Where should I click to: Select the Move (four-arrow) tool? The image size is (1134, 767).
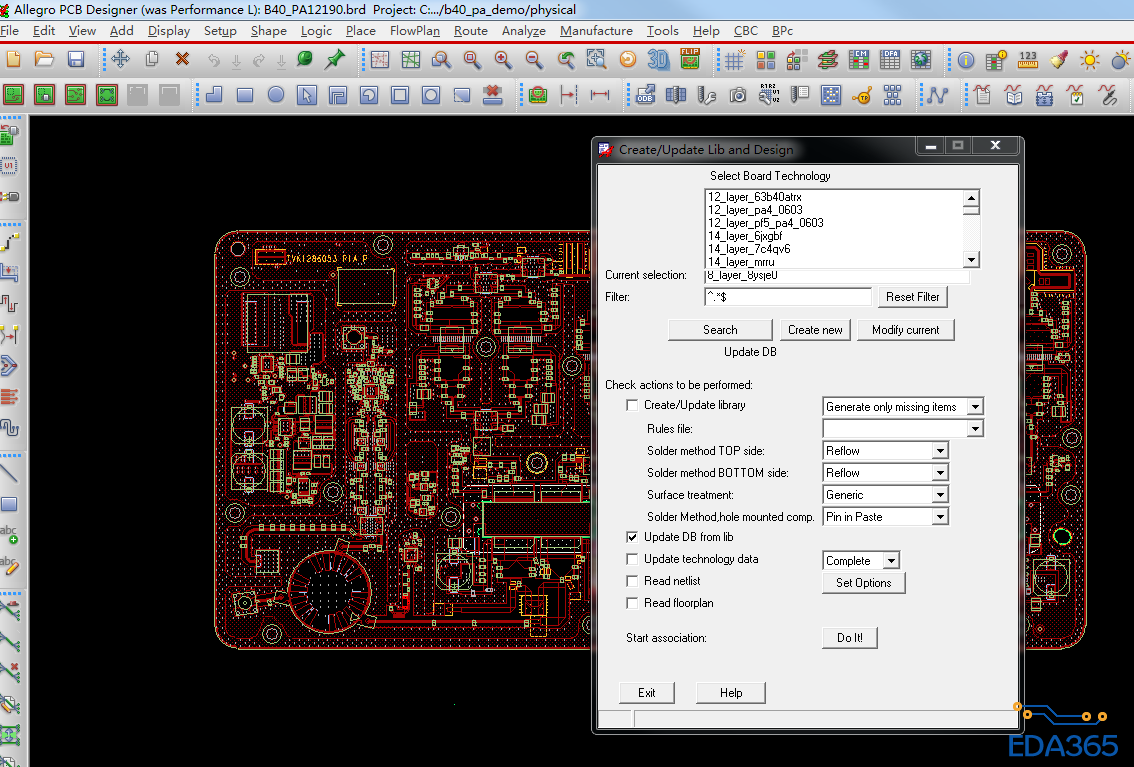120,60
